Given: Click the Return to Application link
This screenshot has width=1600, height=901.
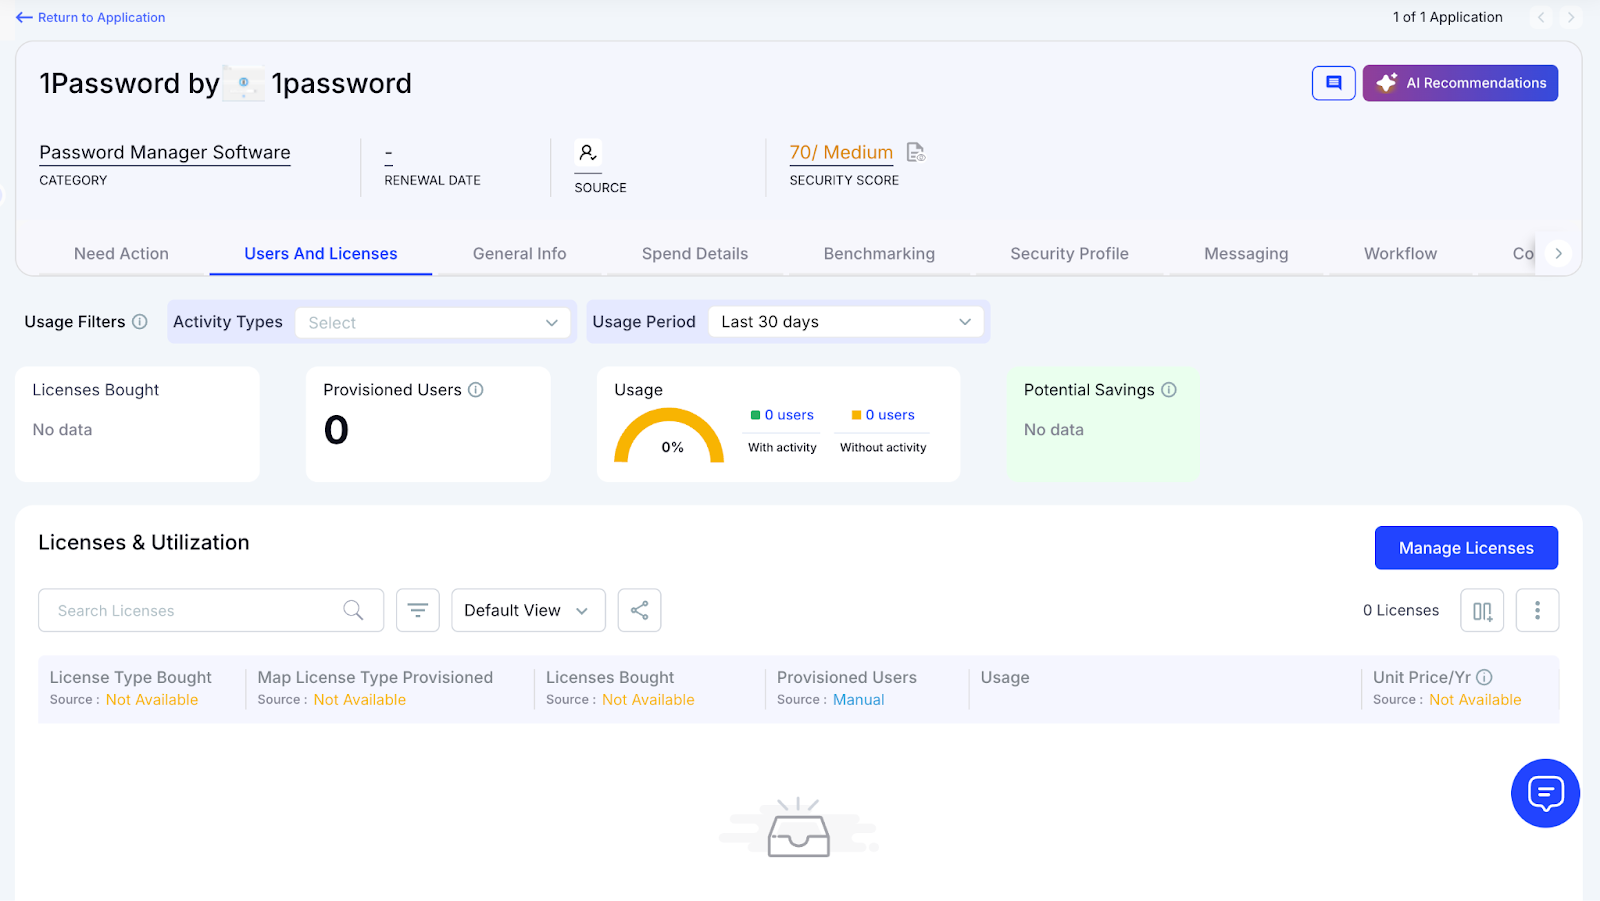Looking at the screenshot, I should [101, 17].
